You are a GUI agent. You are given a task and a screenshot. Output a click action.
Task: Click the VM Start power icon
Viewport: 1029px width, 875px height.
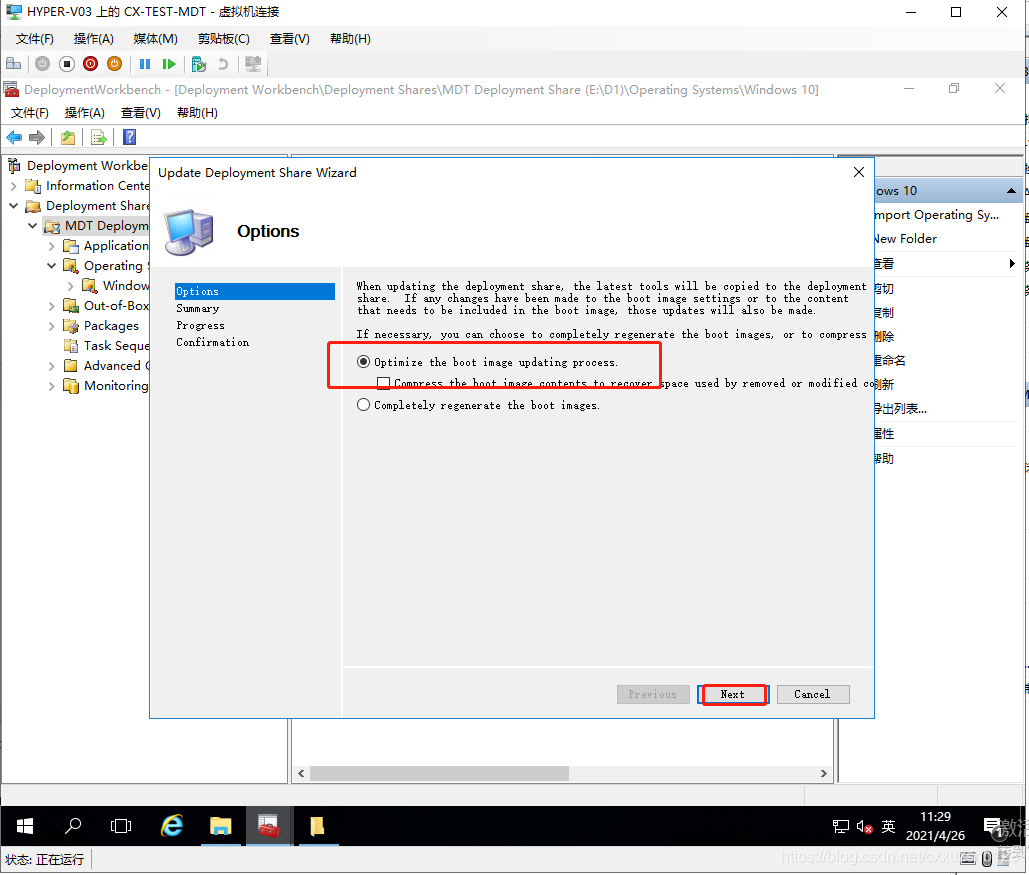point(43,64)
